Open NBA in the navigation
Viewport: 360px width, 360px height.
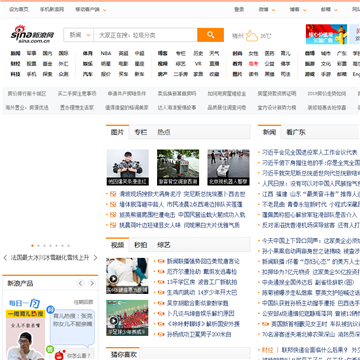[x=106, y=53]
